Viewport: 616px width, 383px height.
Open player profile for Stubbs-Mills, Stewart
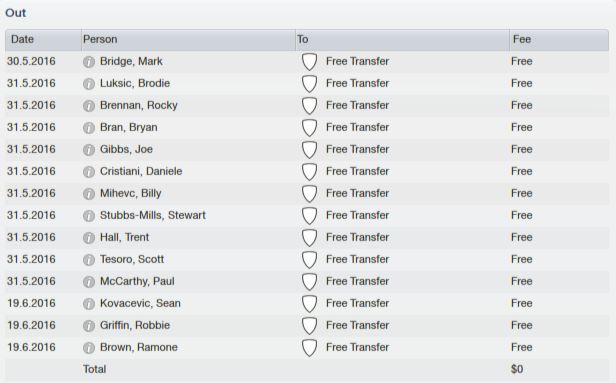[x=153, y=215]
